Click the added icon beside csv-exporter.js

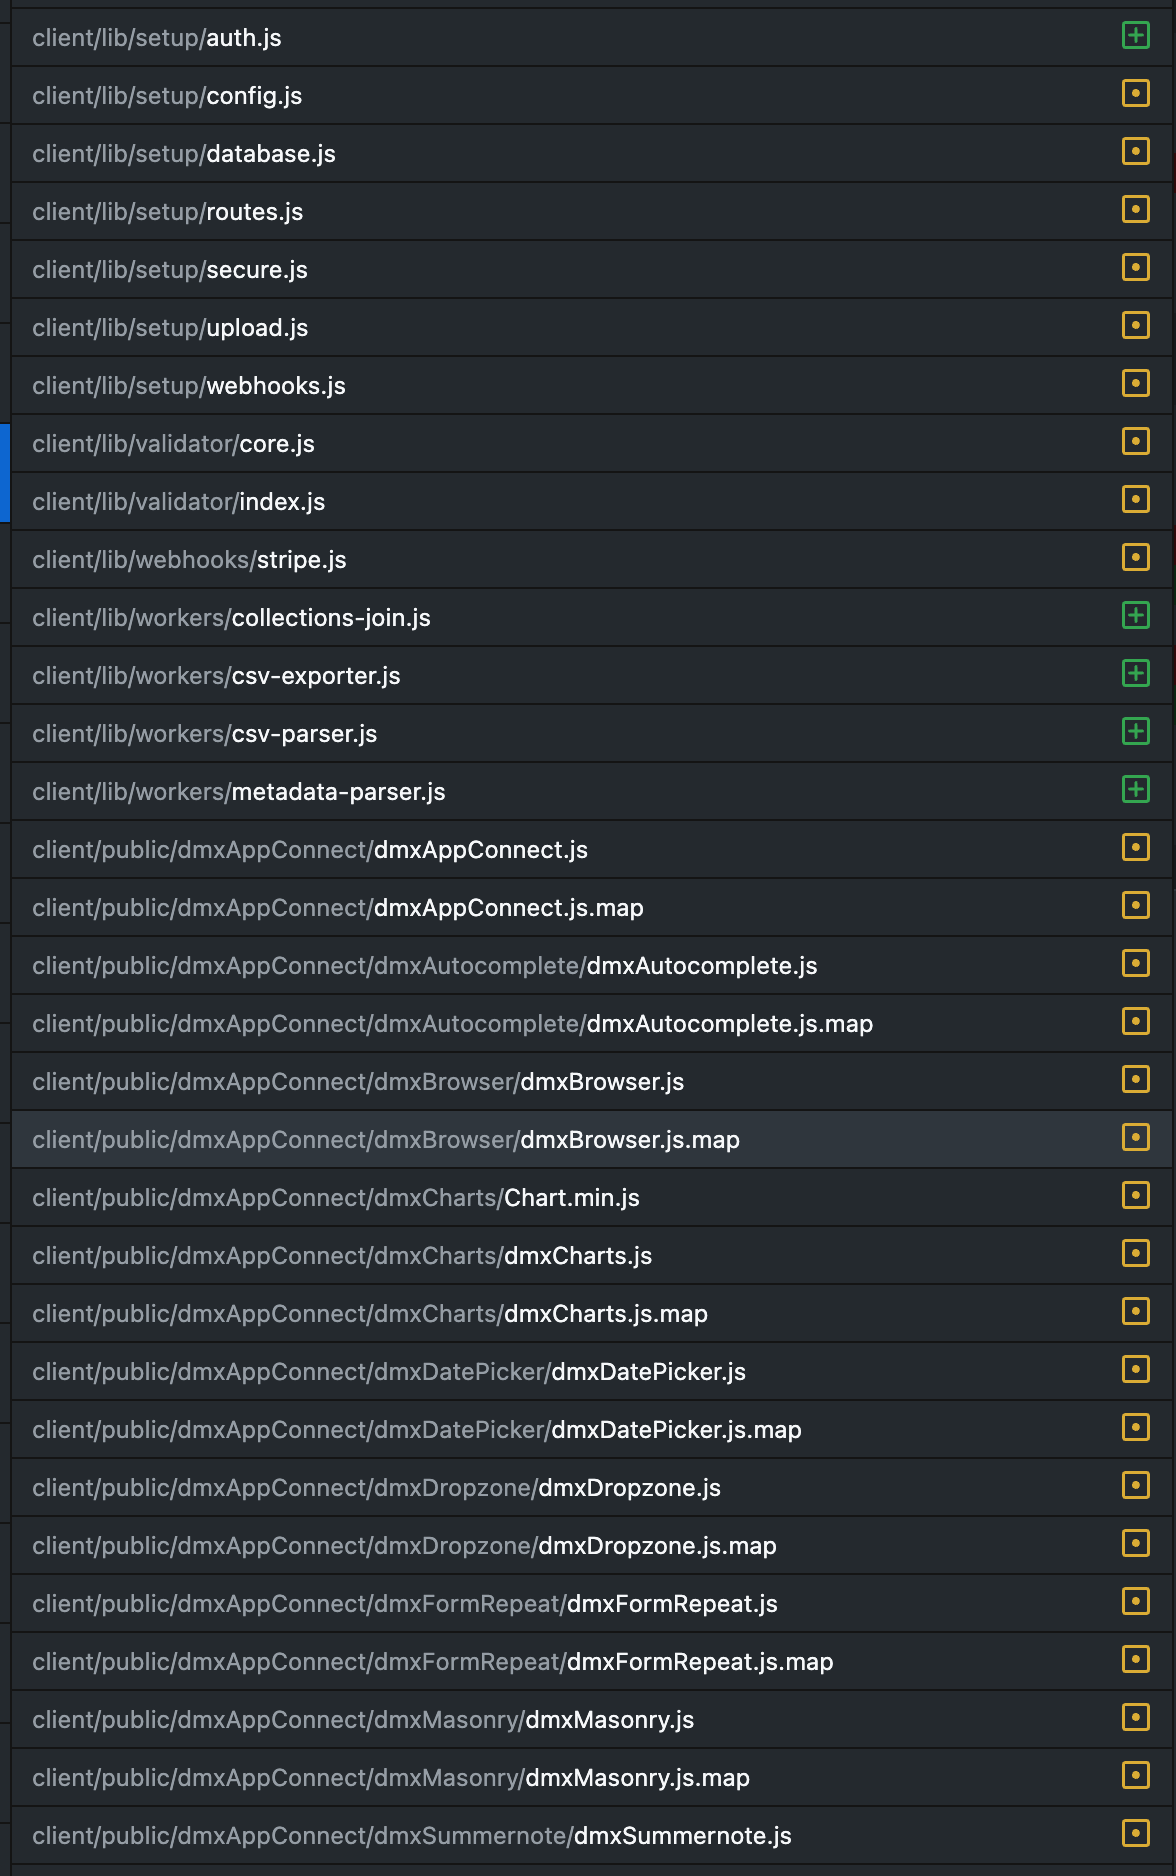(1135, 675)
